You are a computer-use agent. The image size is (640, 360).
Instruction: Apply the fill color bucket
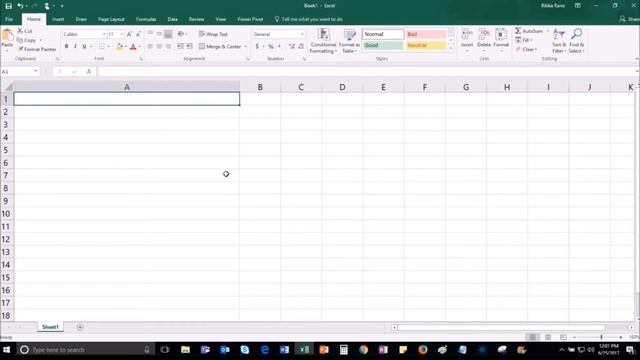119,47
